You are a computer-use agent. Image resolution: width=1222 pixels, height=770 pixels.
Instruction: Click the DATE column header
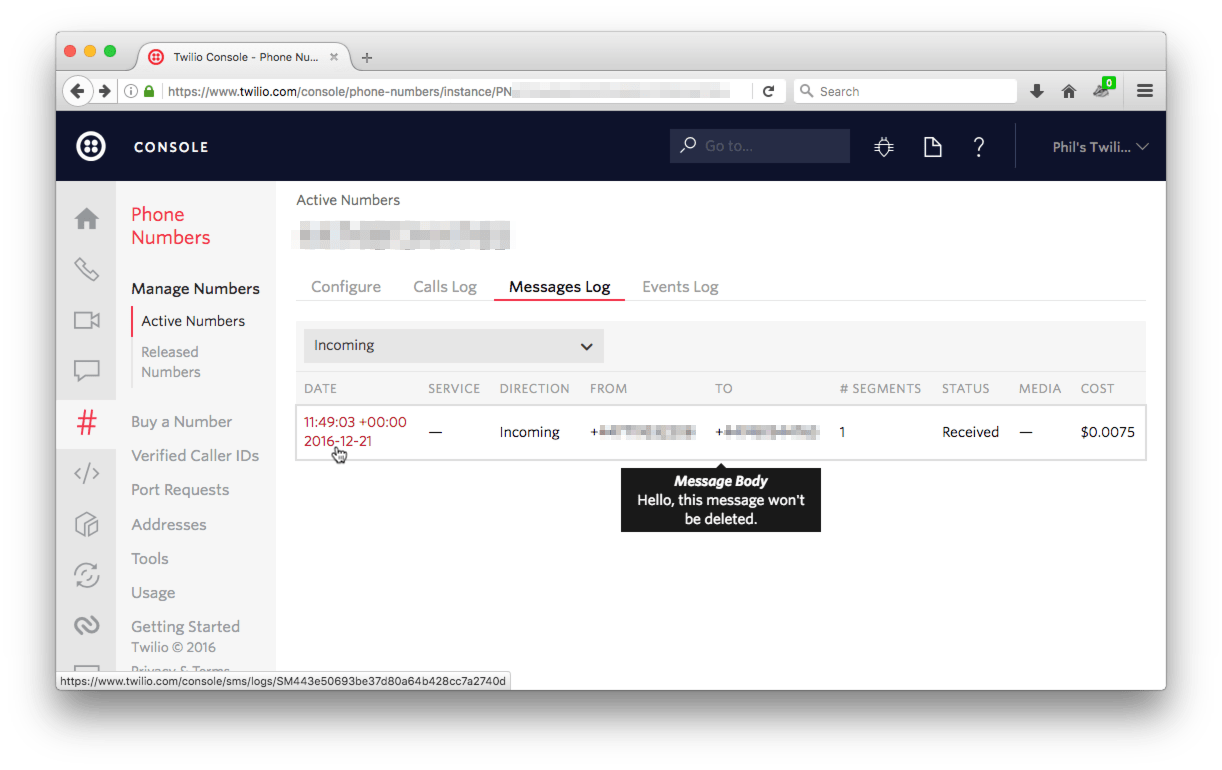(x=320, y=389)
